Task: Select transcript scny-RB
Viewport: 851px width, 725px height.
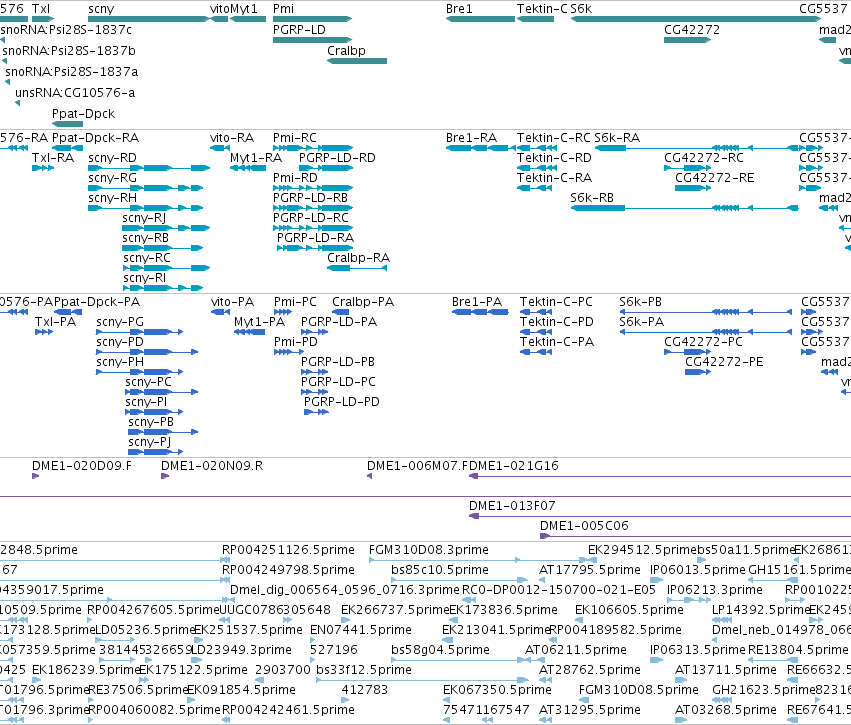Action: (x=163, y=248)
